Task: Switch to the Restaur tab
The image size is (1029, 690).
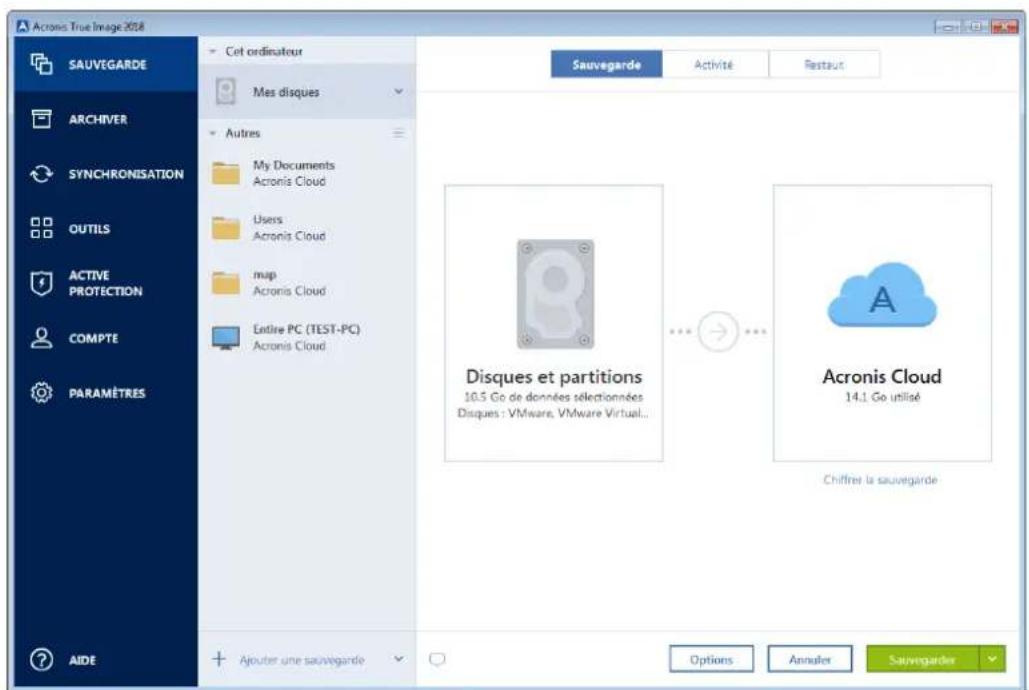Action: tap(824, 64)
